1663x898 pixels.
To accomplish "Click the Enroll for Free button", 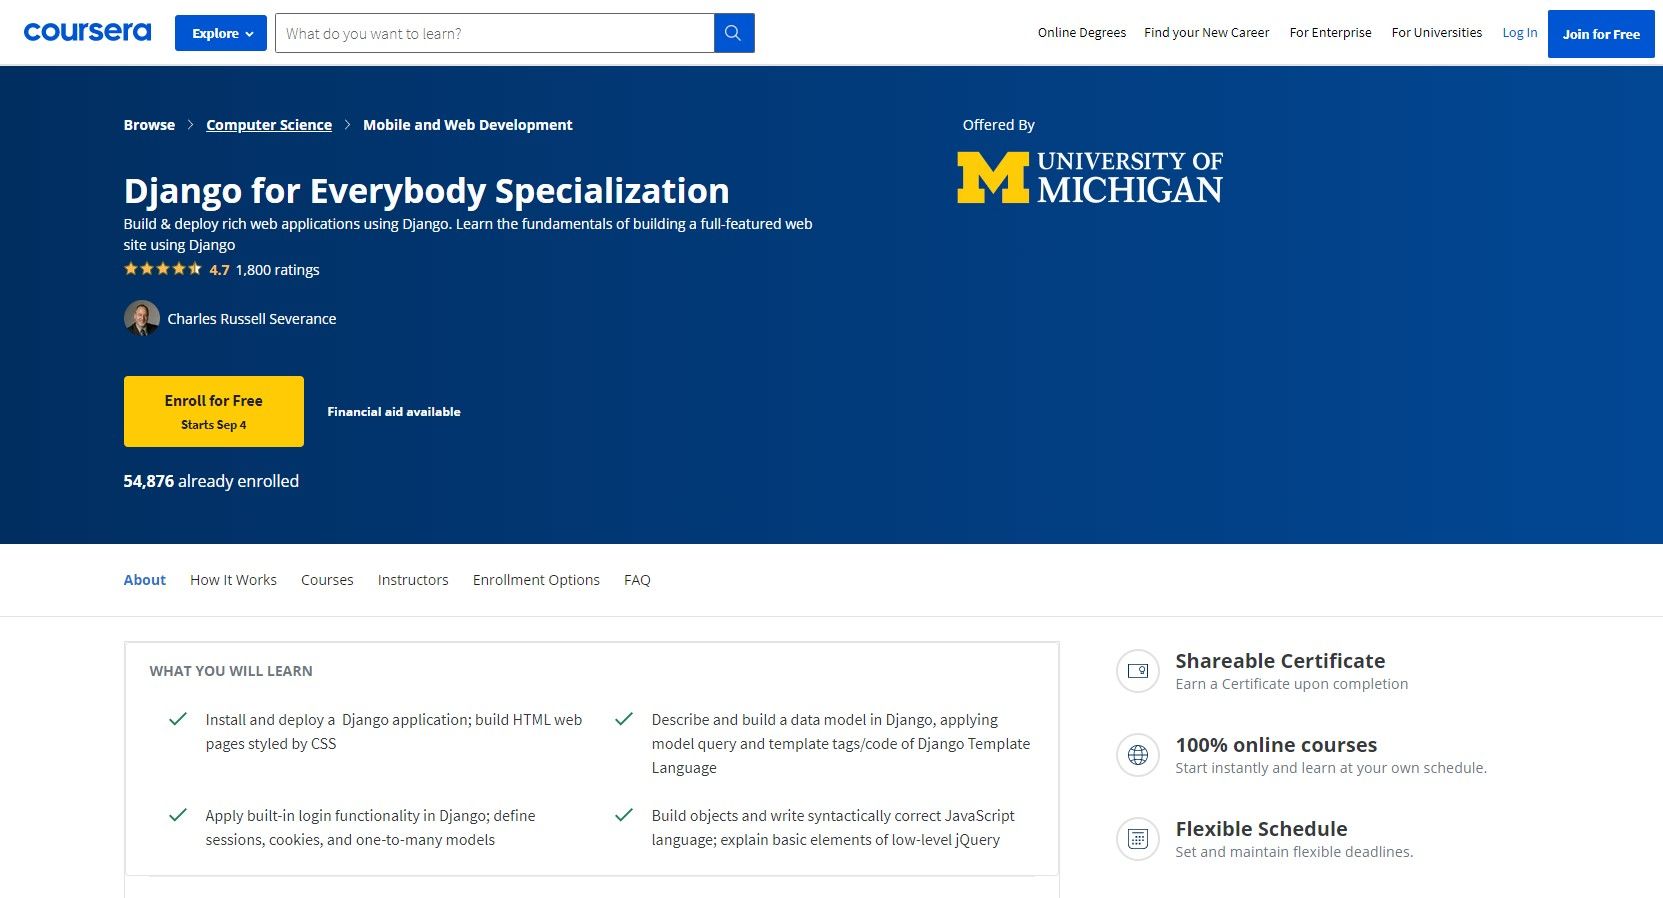I will click(x=213, y=411).
